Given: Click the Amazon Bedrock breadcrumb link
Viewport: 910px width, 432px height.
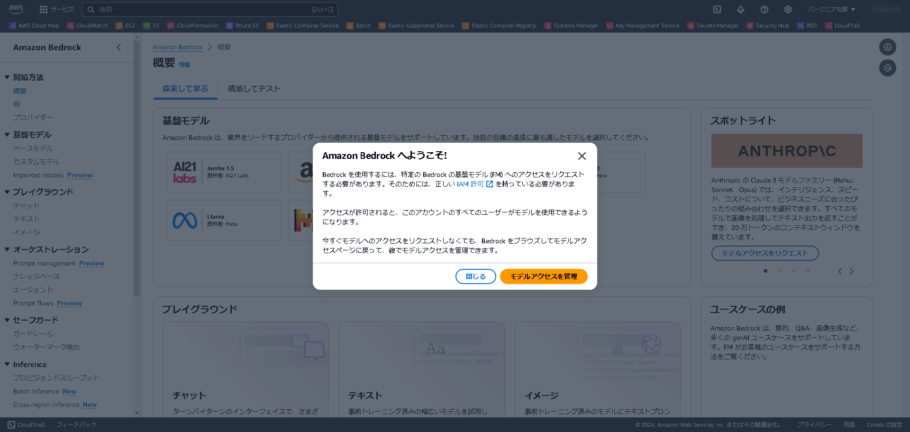Looking at the screenshot, I should [178, 47].
